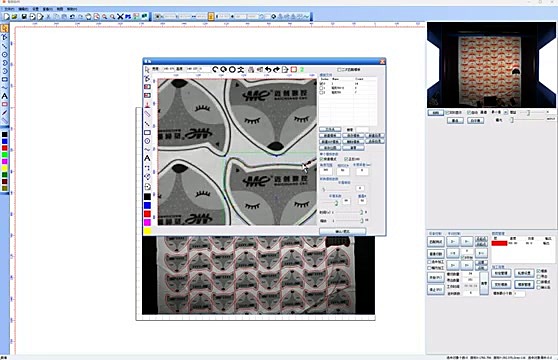Select the hand Pan tool in main toolbar
The width and height of the screenshot is (558, 360).
[x=88, y=16]
